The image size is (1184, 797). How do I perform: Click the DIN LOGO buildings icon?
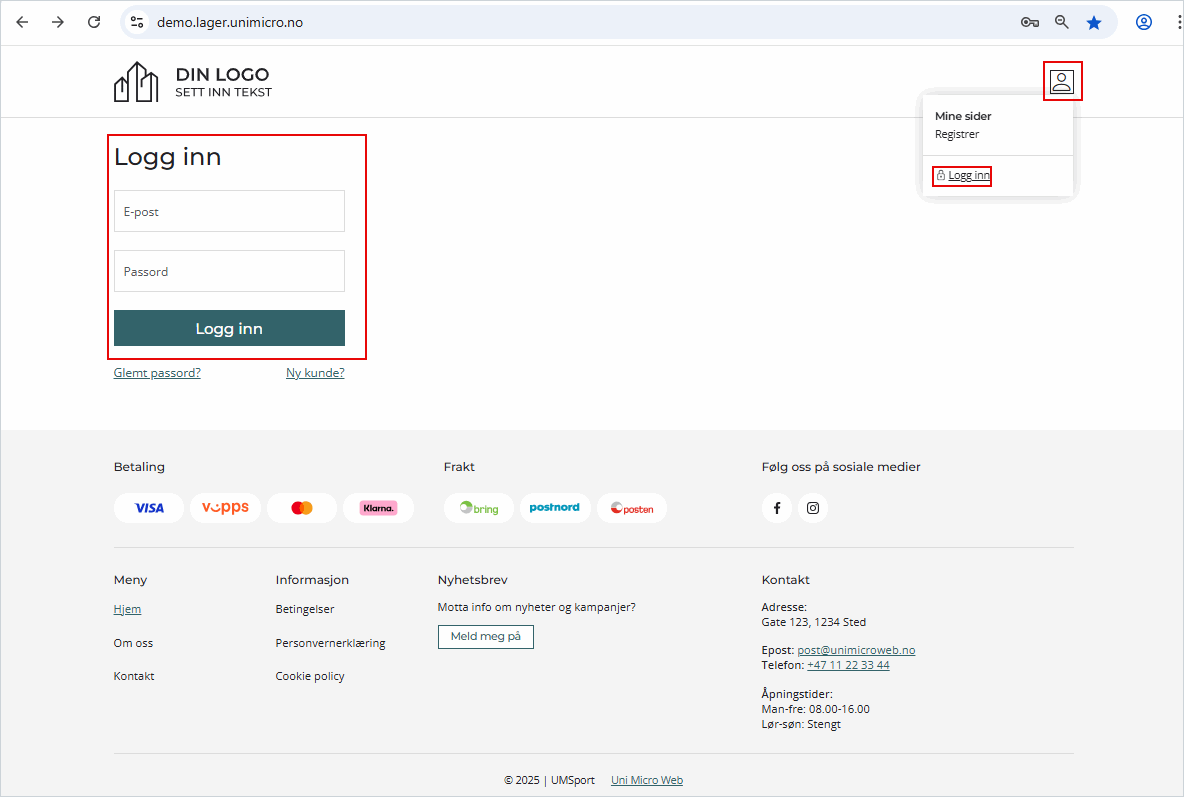tap(136, 82)
